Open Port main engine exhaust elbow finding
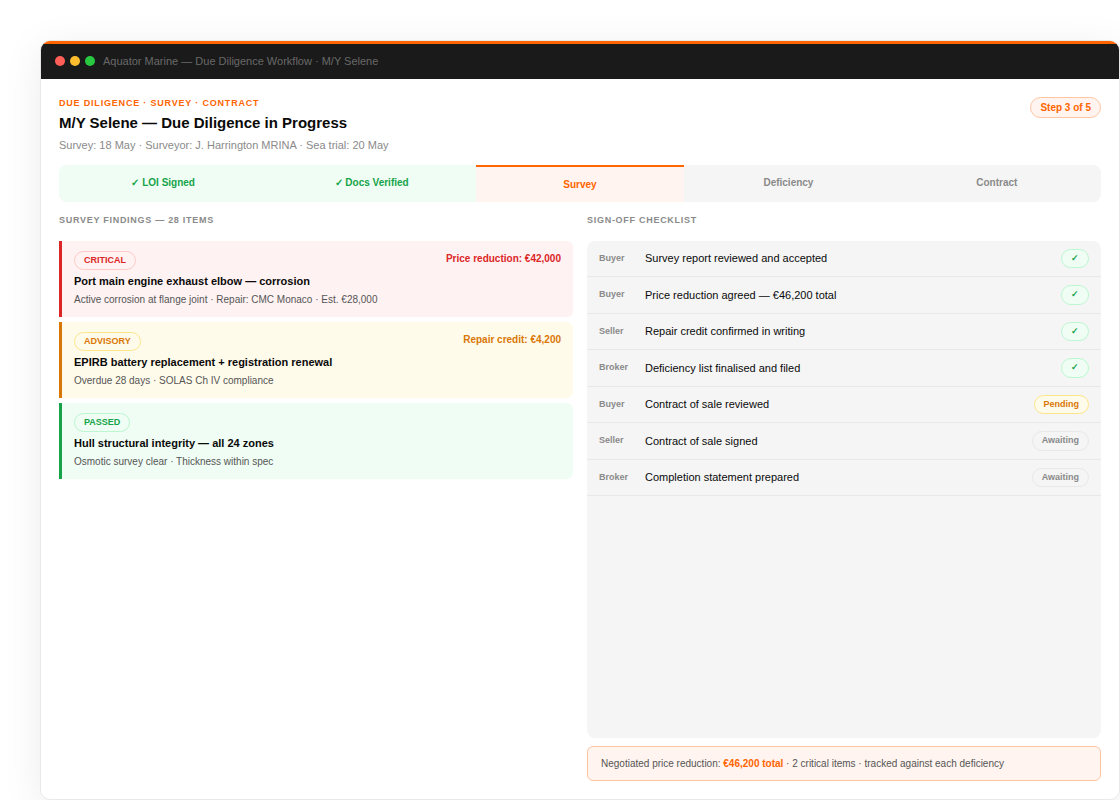The width and height of the screenshot is (1120, 800). click(316, 279)
